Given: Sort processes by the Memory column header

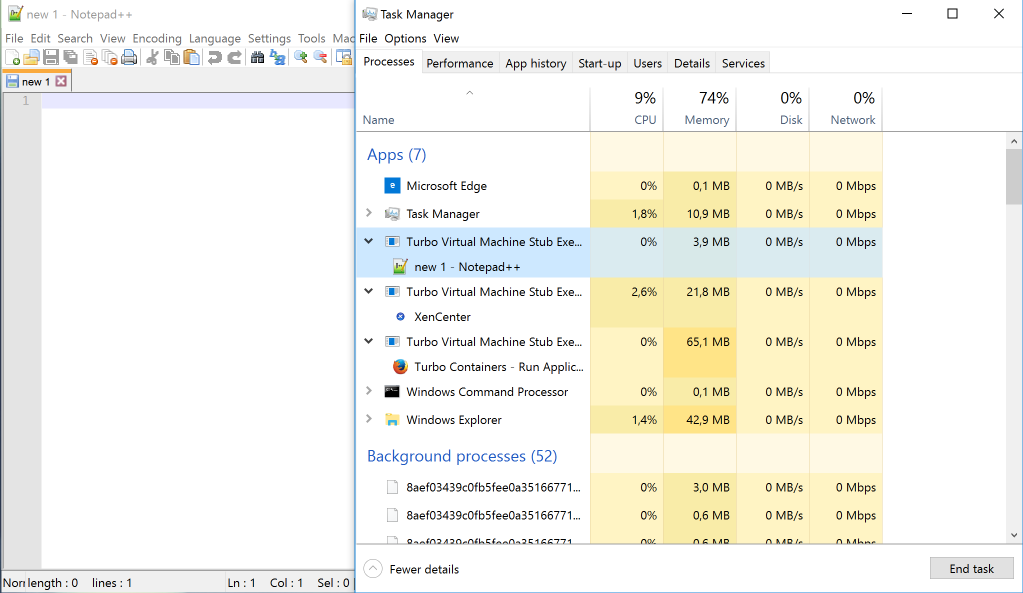Looking at the screenshot, I should click(x=700, y=108).
